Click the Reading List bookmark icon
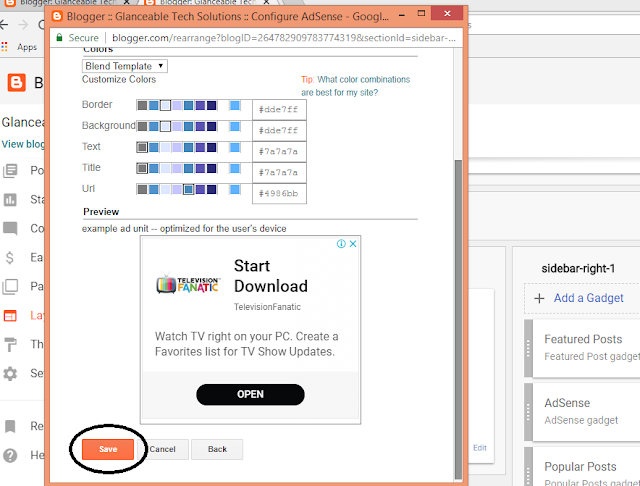Image resolution: width=640 pixels, height=486 pixels. coord(10,426)
